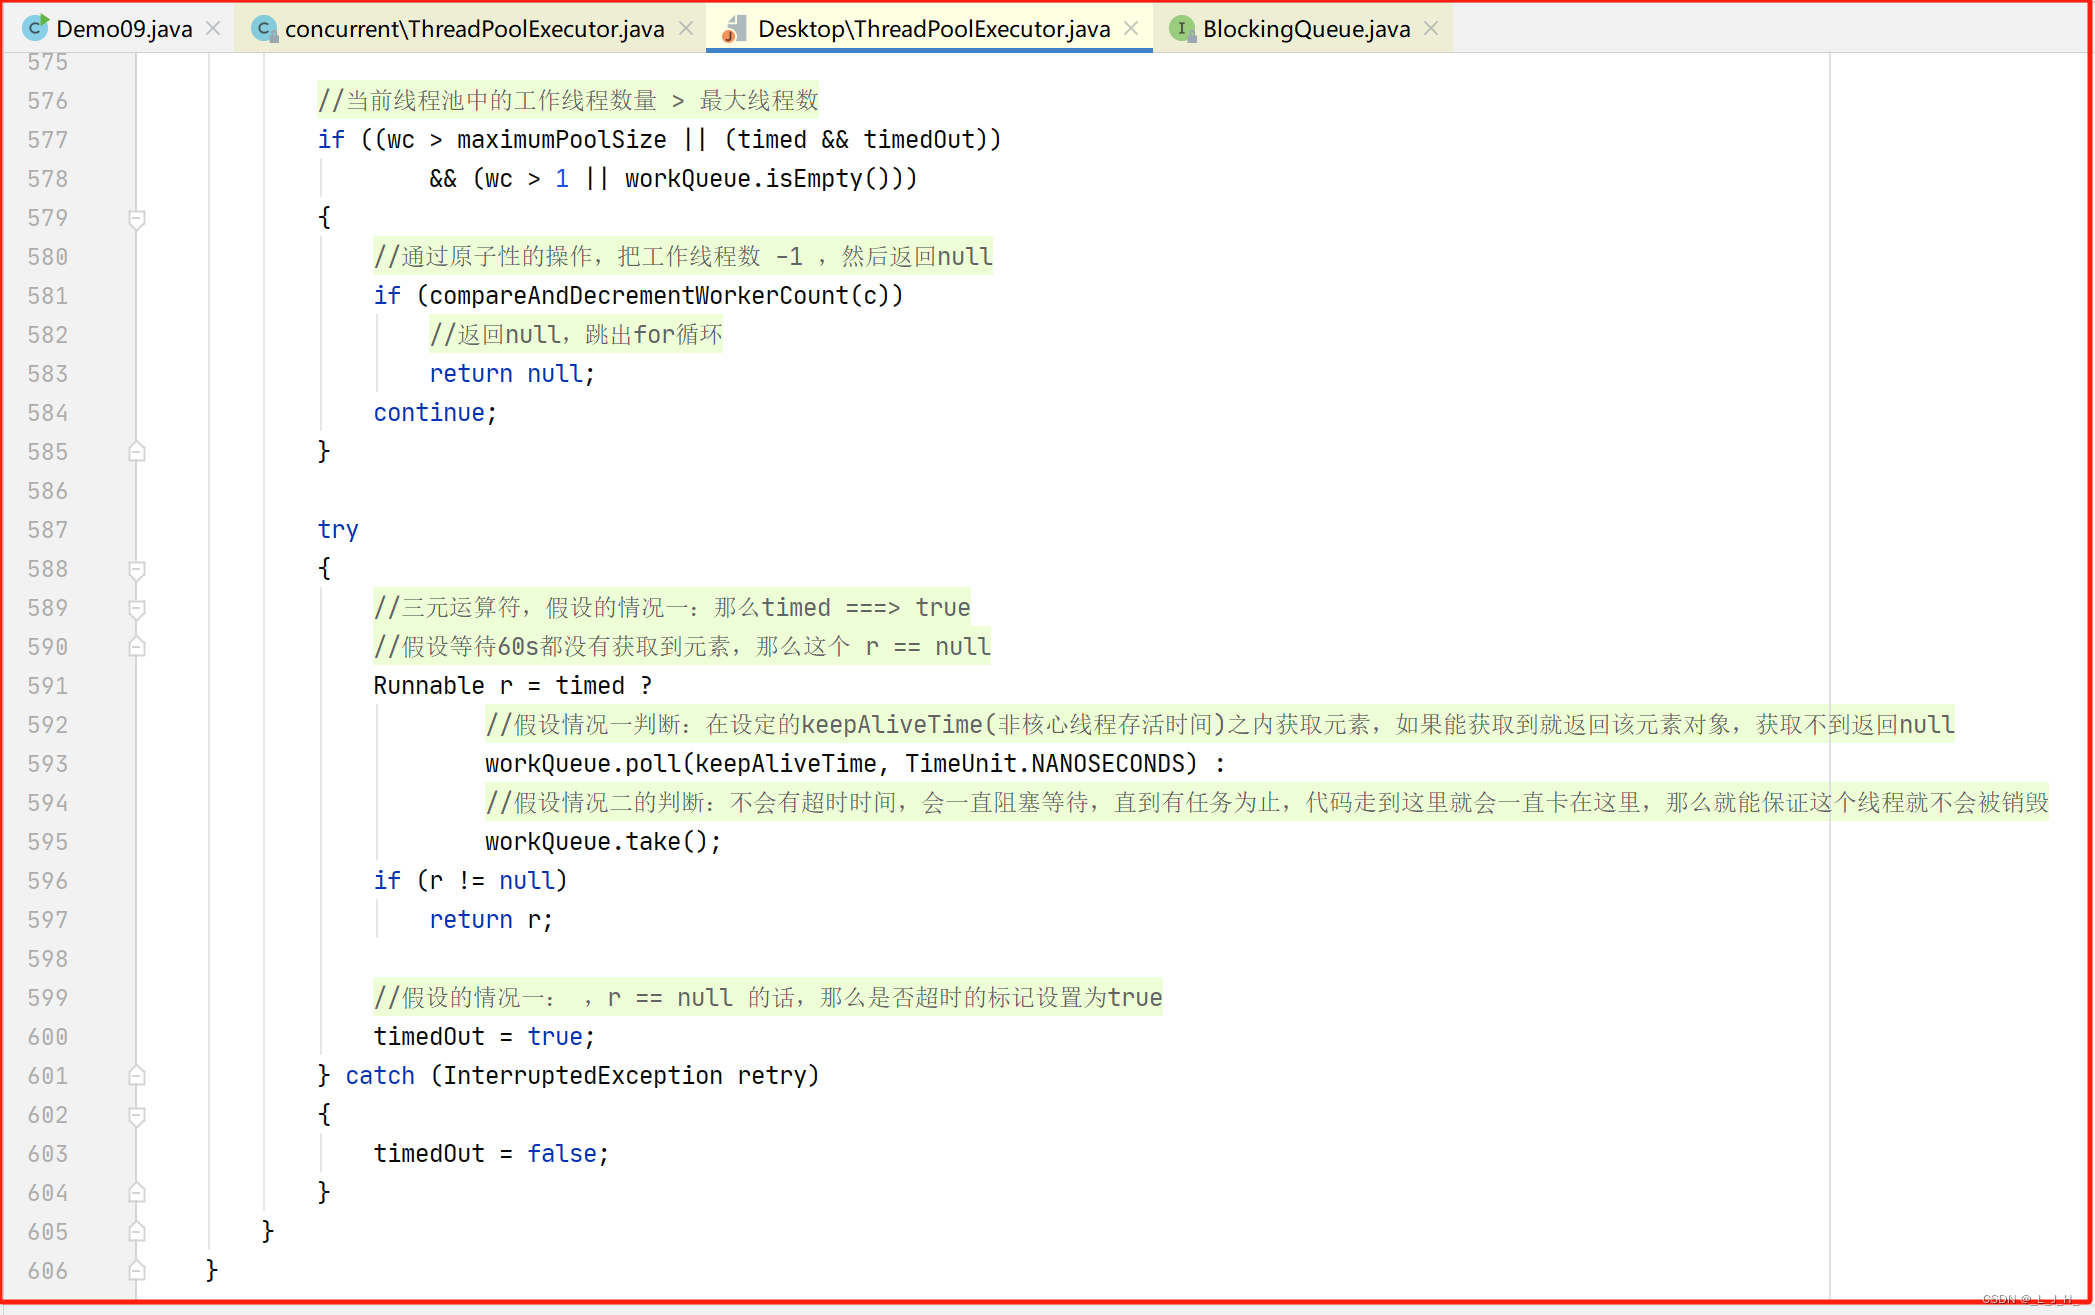Click the 'return r;' statement
2095x1315 pixels.
(x=491, y=920)
